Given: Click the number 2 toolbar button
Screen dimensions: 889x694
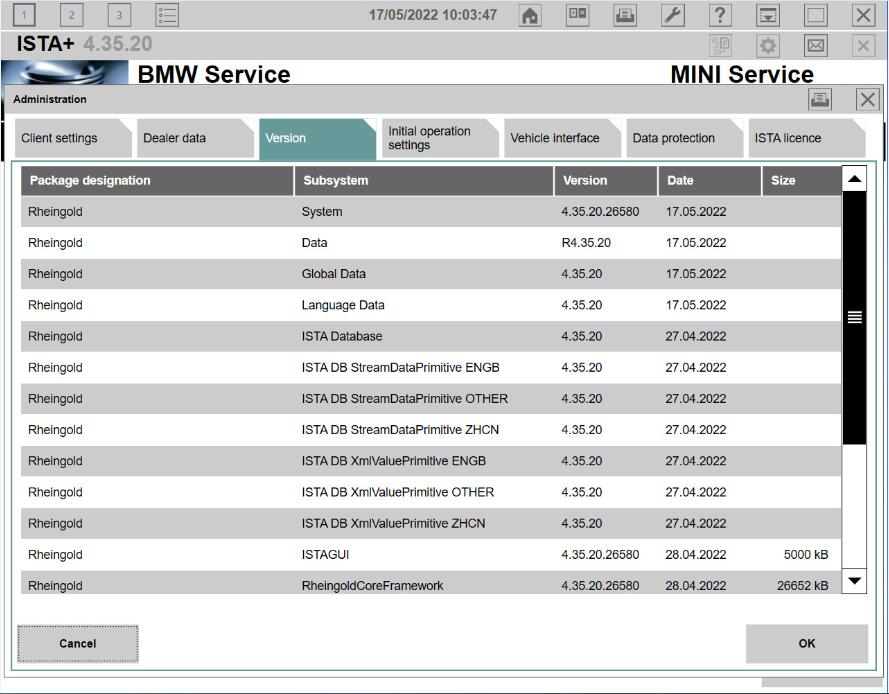Looking at the screenshot, I should tap(71, 15).
